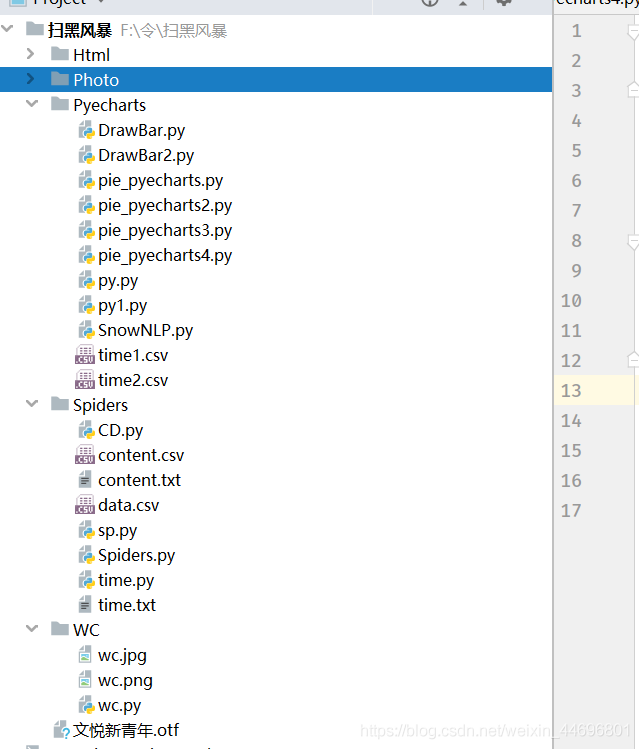Image resolution: width=639 pixels, height=749 pixels.
Task: Select the data.csv file name
Action: (128, 505)
